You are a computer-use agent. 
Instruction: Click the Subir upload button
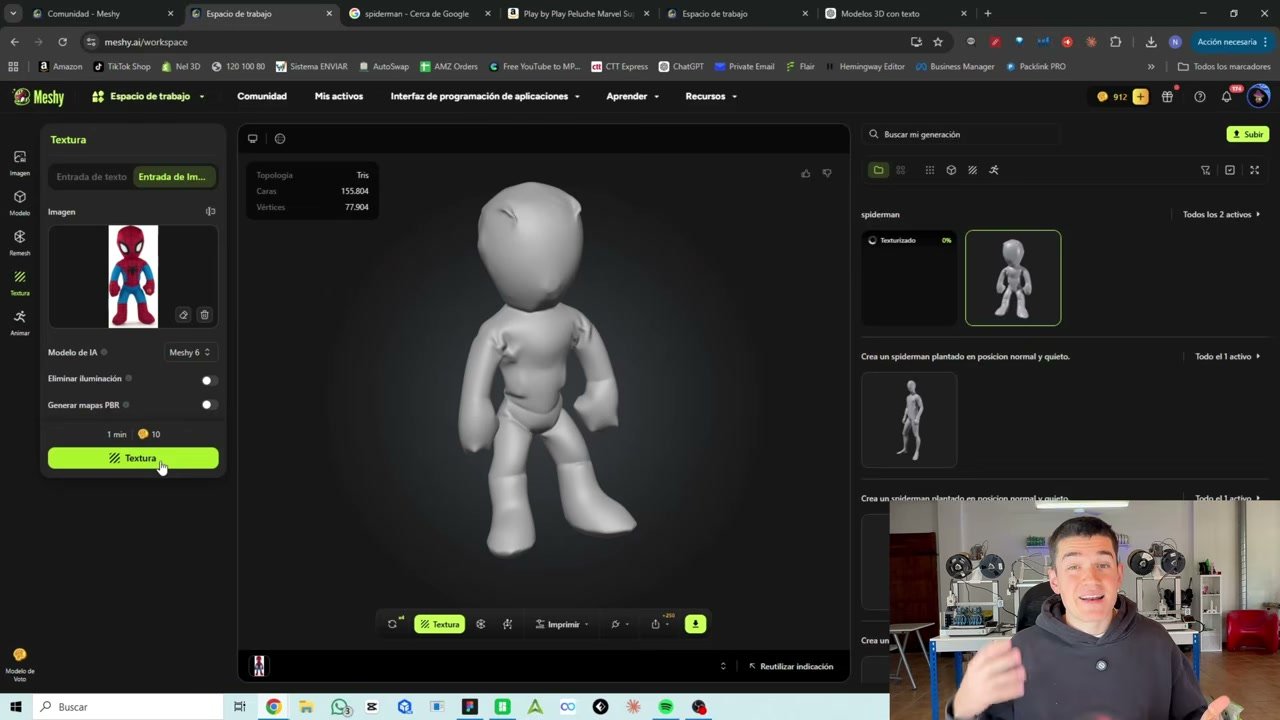1248,134
